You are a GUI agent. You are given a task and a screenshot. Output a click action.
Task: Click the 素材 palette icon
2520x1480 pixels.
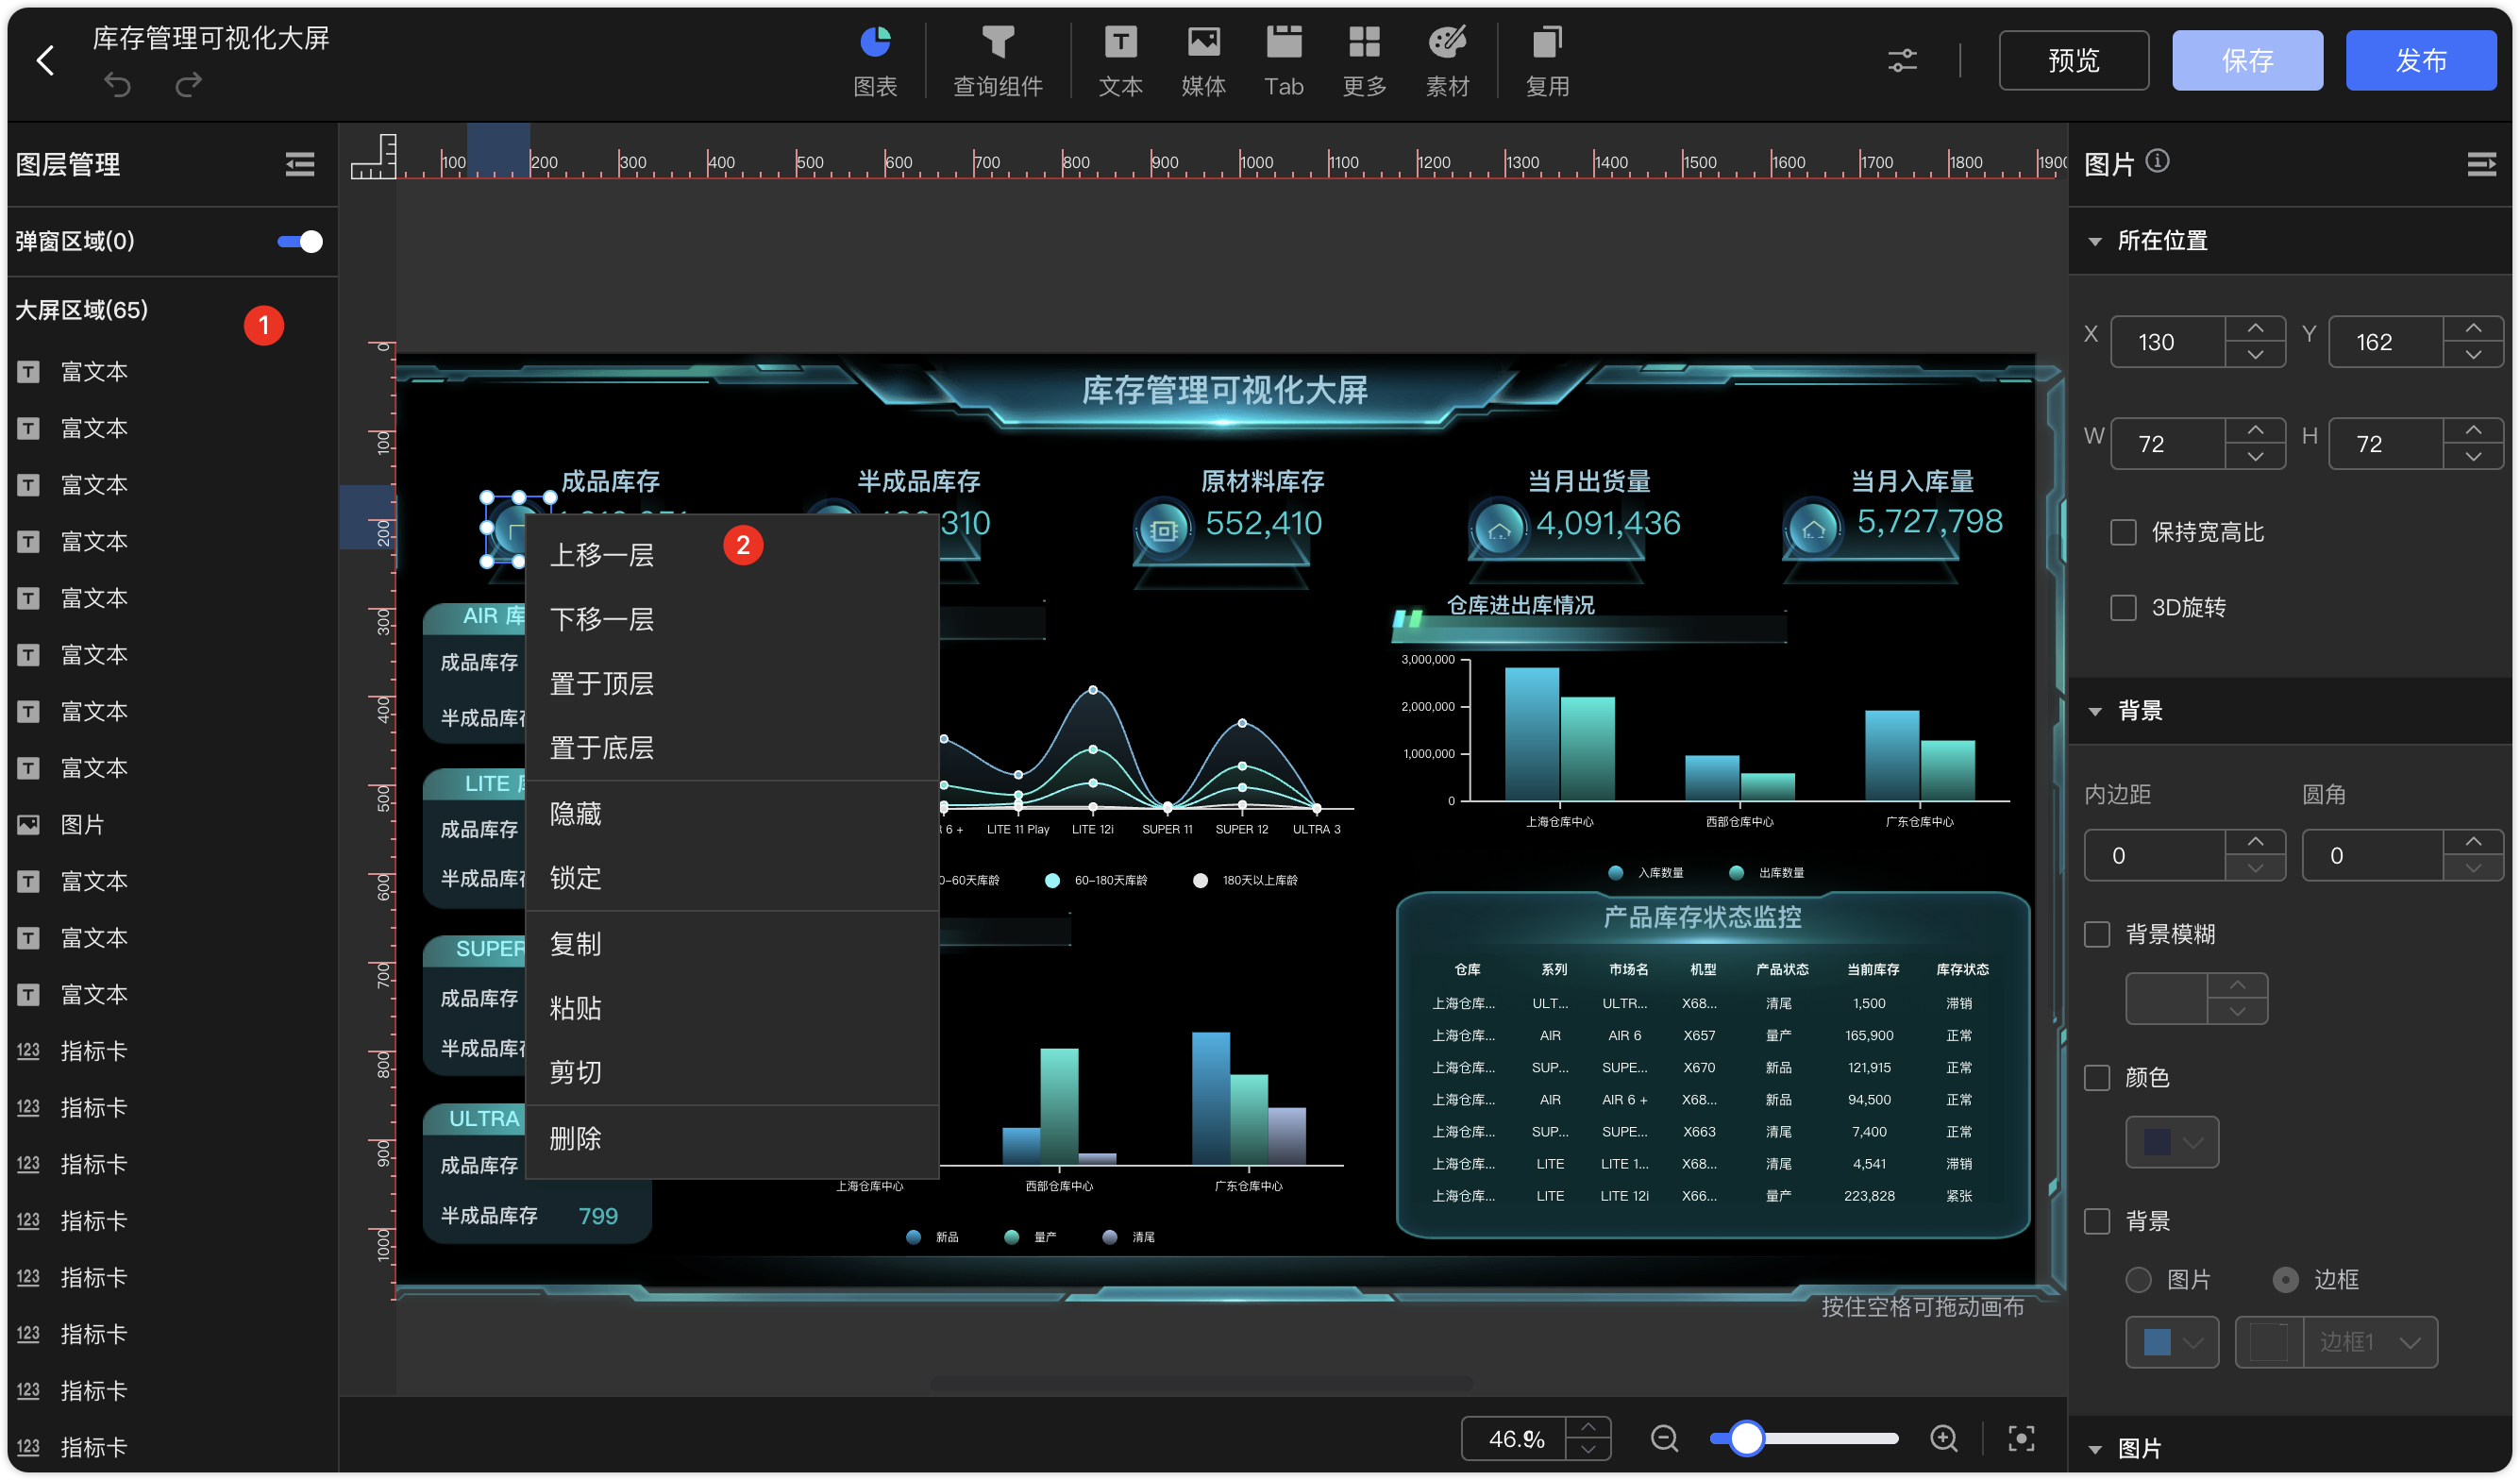coord(1446,43)
